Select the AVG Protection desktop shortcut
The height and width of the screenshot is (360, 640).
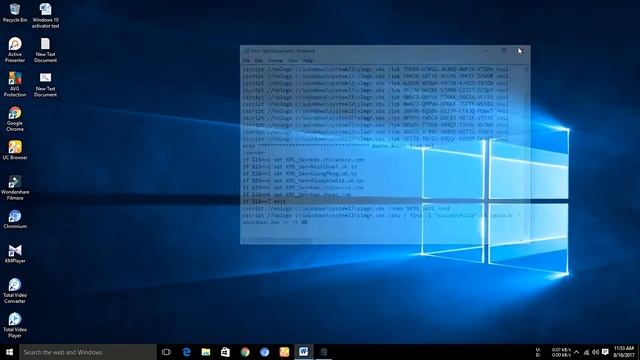15,84
